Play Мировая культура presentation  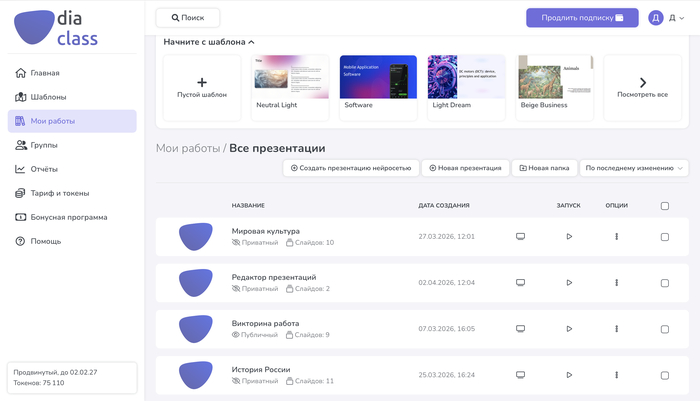[x=569, y=237]
